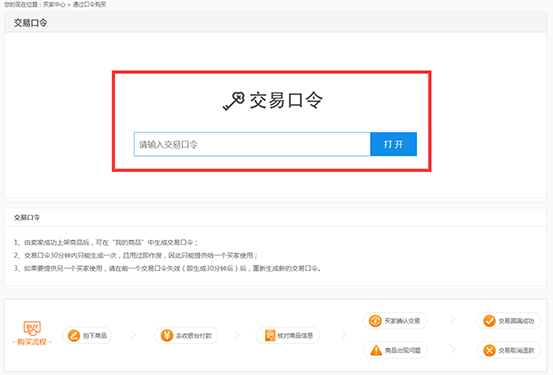Click the clipboard icon for 核对商品信息
553x375 pixels.
[270, 335]
